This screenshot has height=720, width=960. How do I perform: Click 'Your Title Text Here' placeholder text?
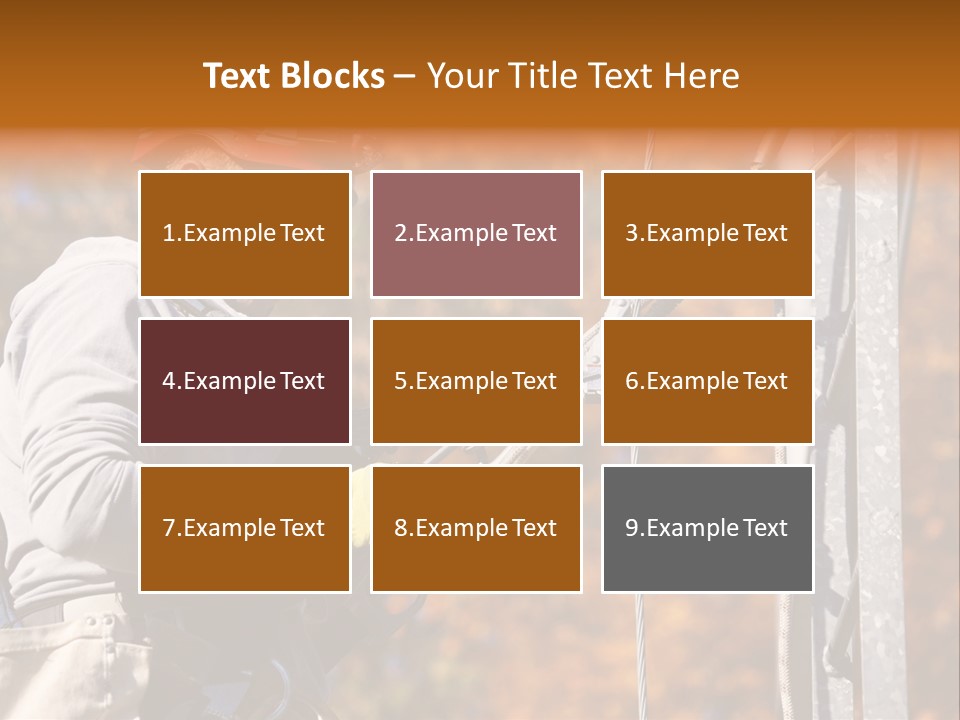coord(583,76)
